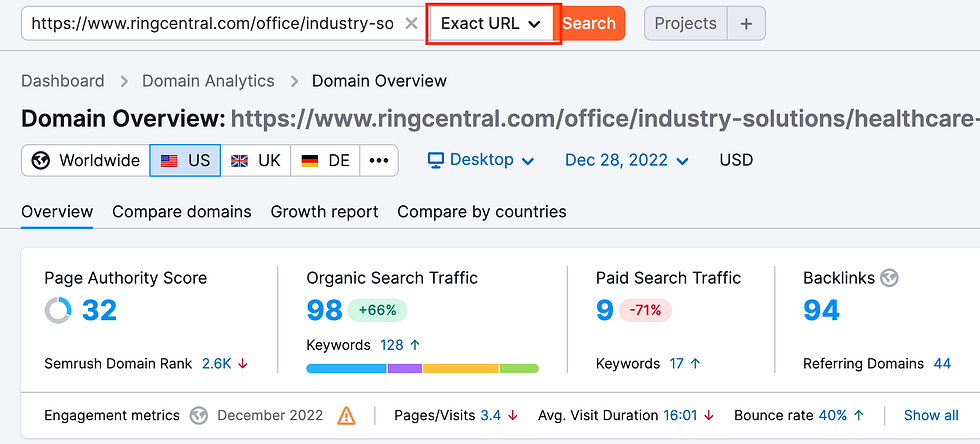
Task: Click the UK flag icon
Action: point(239,161)
